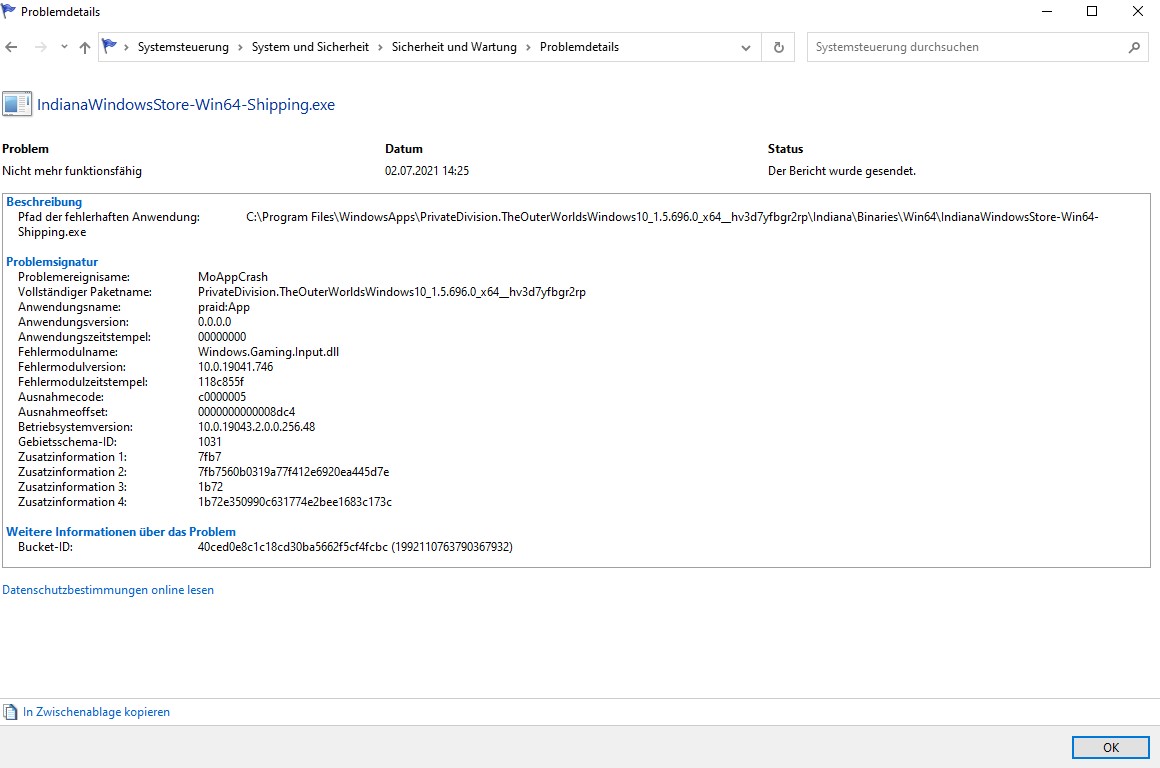Image resolution: width=1160 pixels, height=768 pixels.
Task: Click the flag icon in address bar
Action: pos(109,46)
